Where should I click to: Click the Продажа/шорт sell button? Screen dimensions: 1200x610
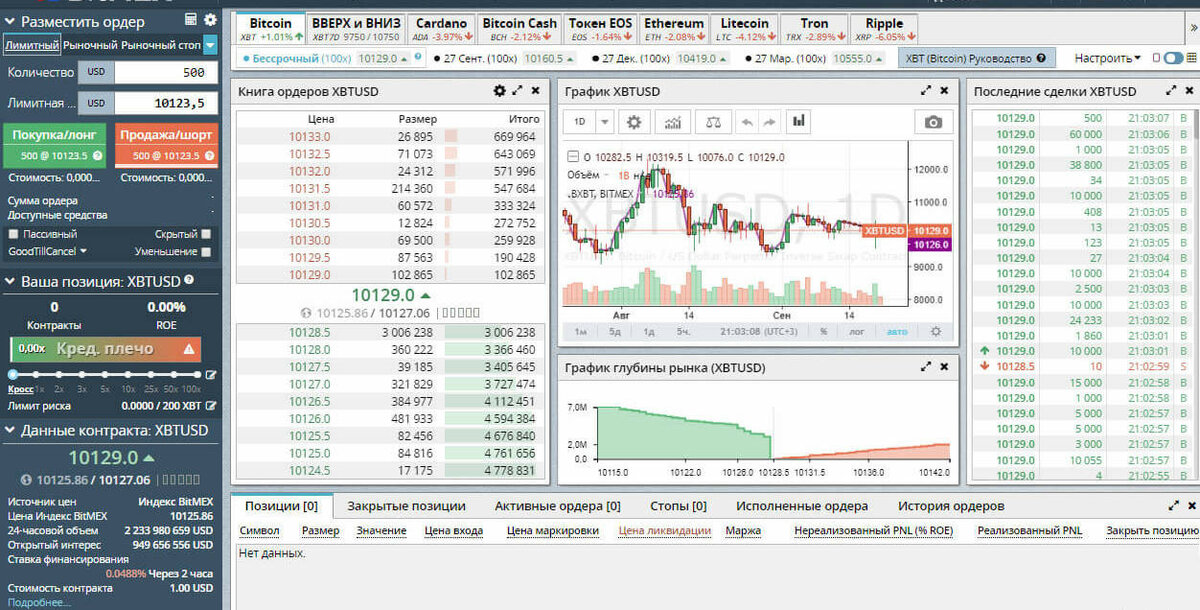click(166, 145)
